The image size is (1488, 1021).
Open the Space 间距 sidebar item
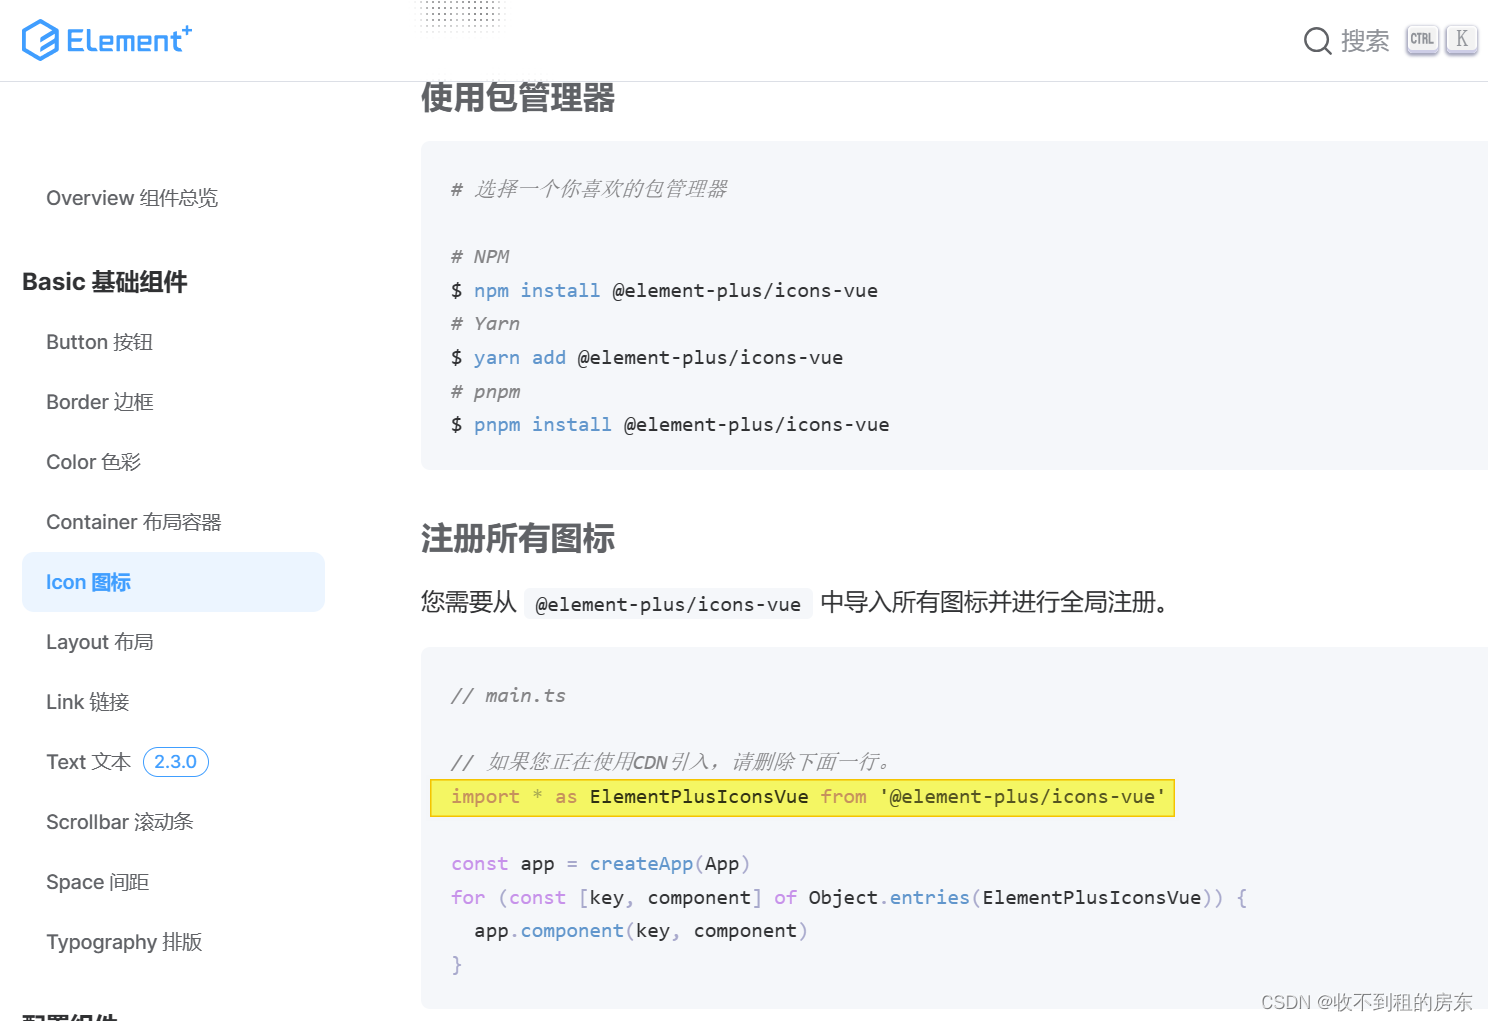click(97, 882)
